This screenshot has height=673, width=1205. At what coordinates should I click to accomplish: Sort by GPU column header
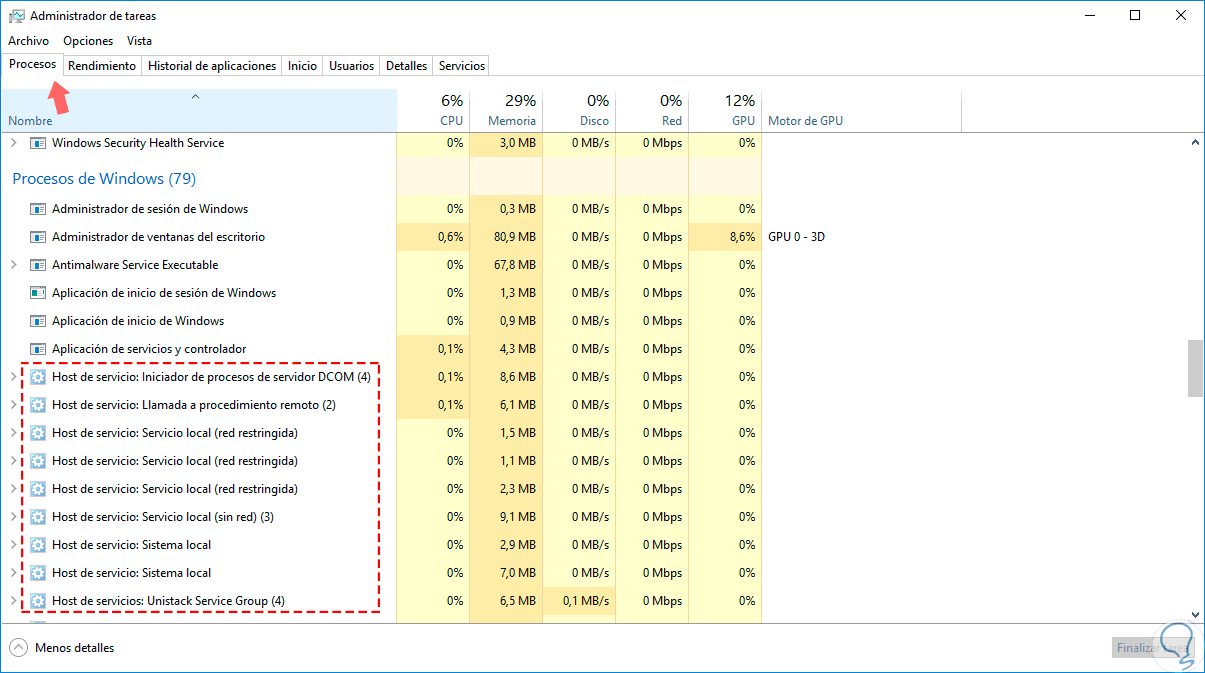coord(725,110)
